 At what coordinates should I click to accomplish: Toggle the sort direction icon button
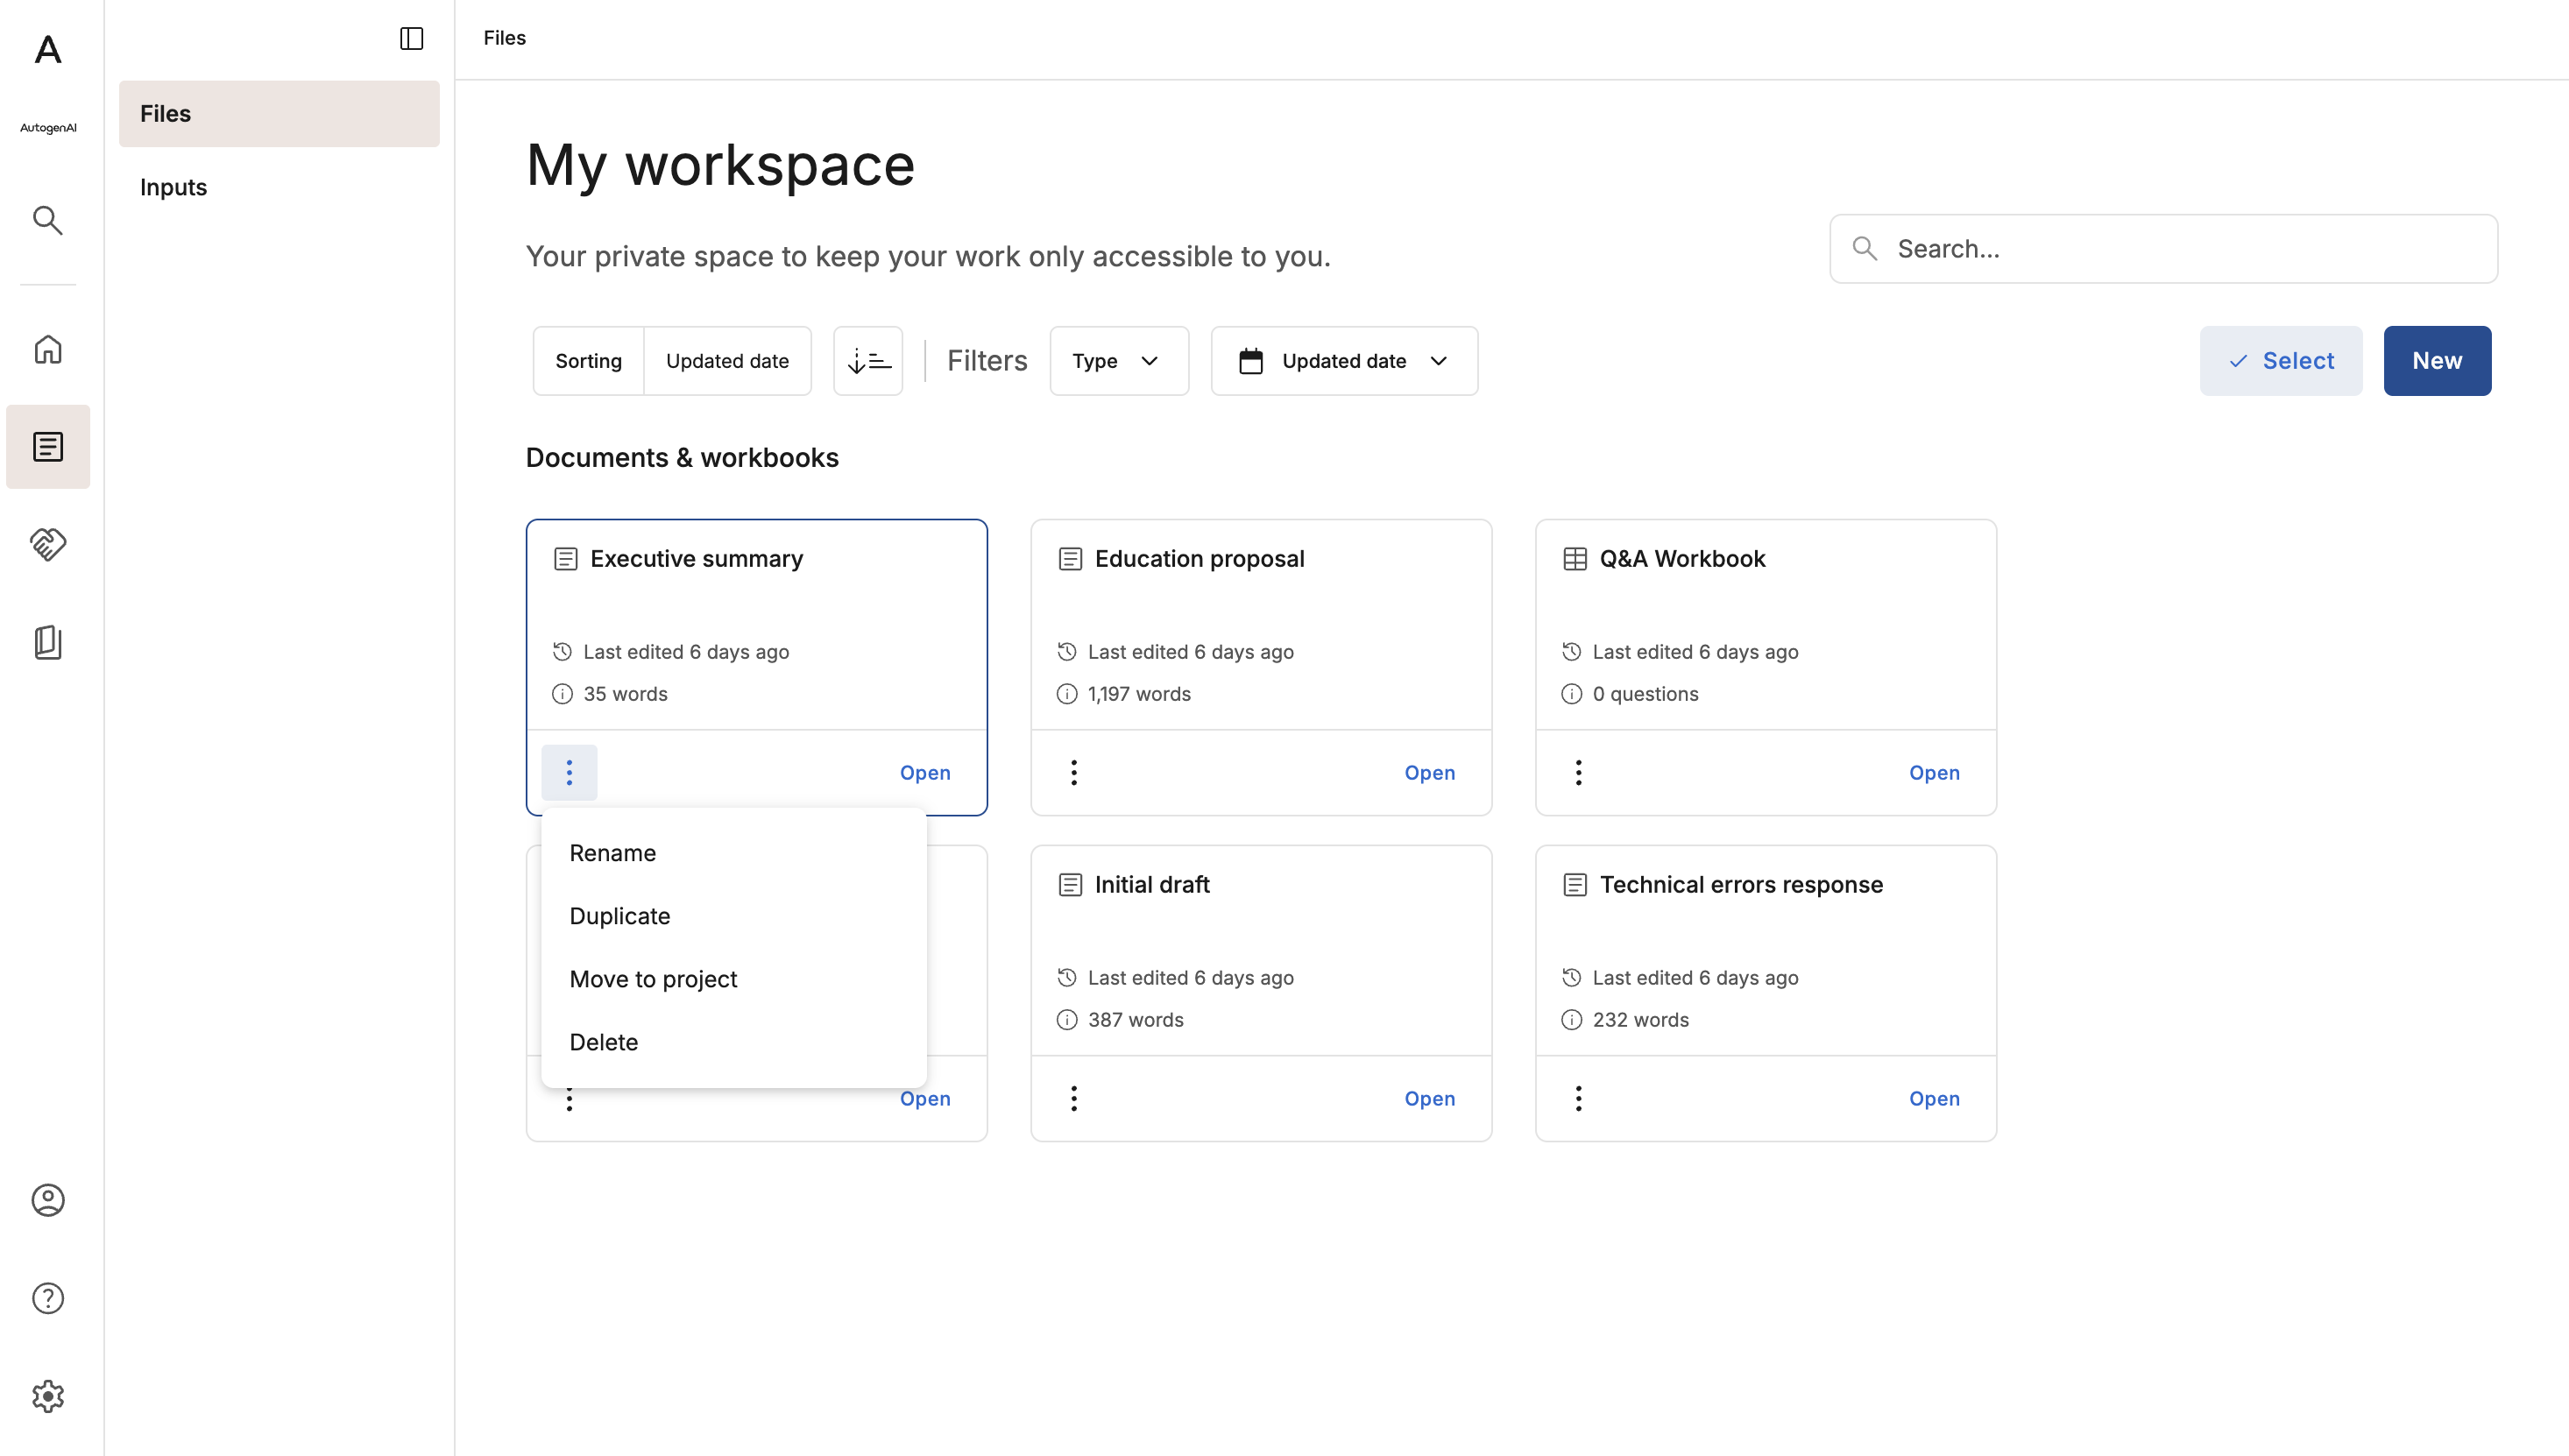[868, 361]
